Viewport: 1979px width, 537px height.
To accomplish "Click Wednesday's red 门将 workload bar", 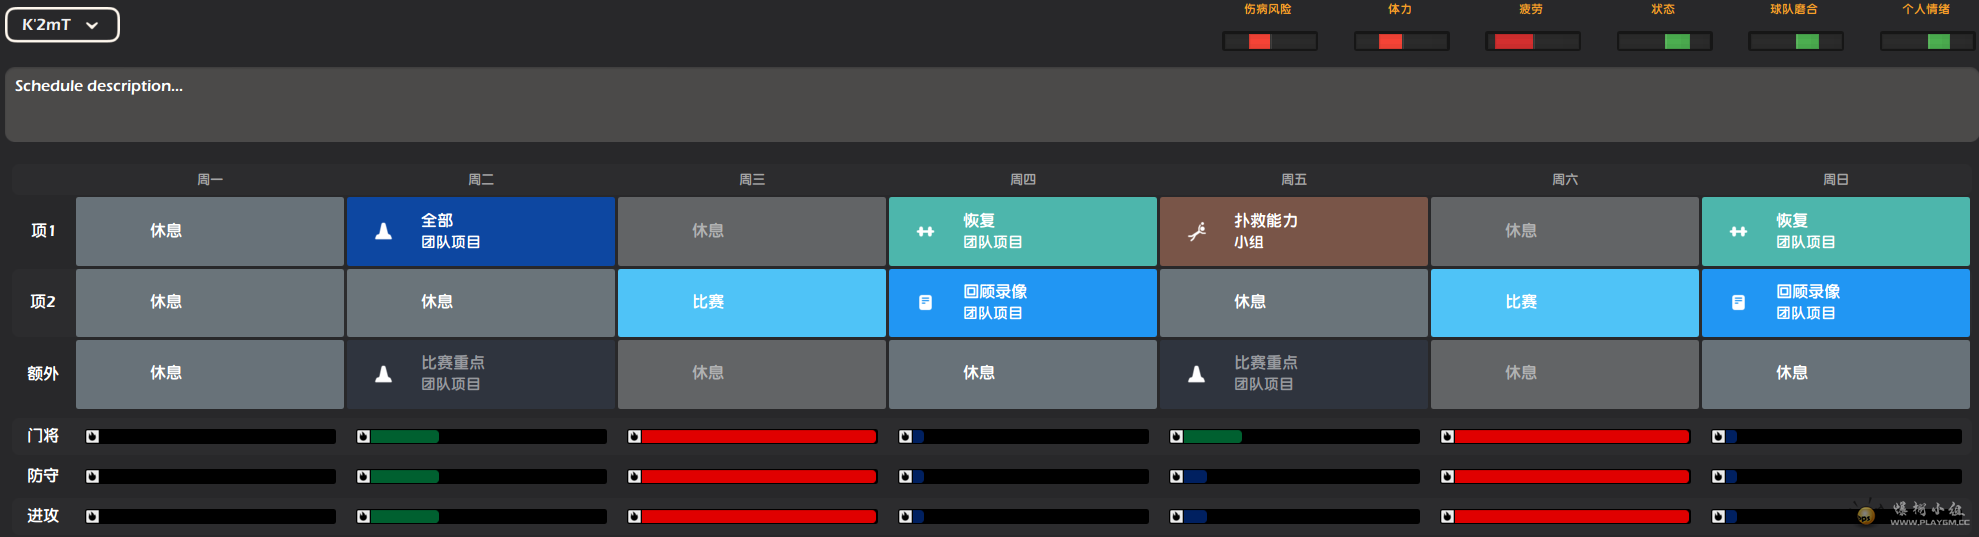I will click(x=758, y=437).
